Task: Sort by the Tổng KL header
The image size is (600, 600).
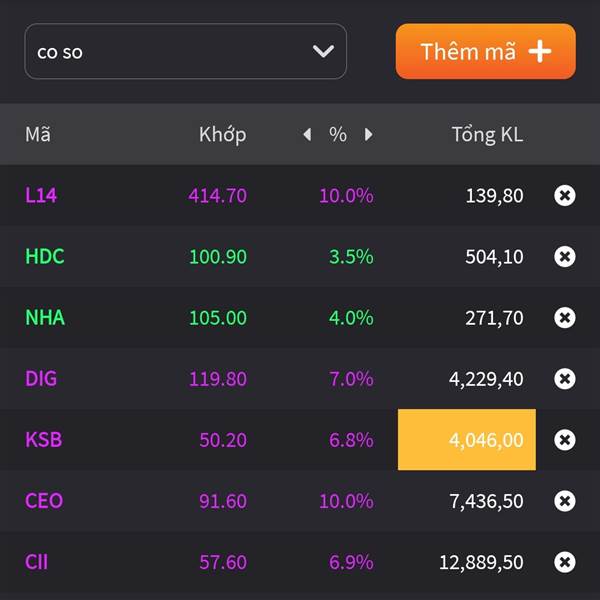Action: 487,135
